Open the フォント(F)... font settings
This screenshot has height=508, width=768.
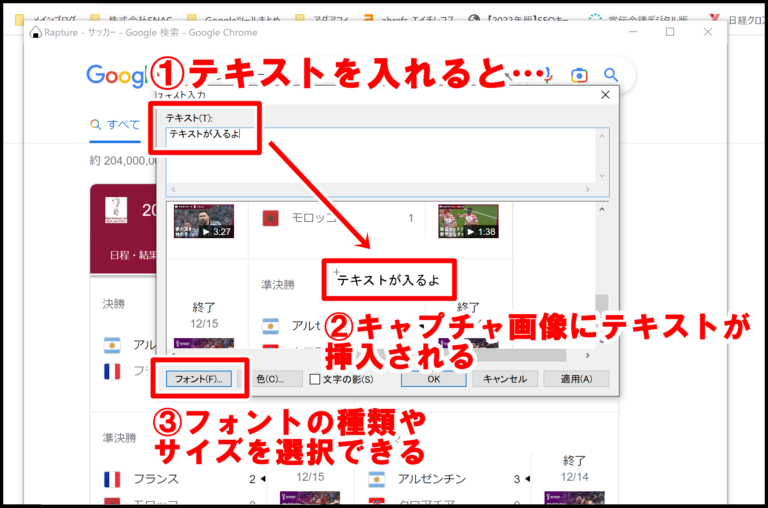(x=199, y=379)
